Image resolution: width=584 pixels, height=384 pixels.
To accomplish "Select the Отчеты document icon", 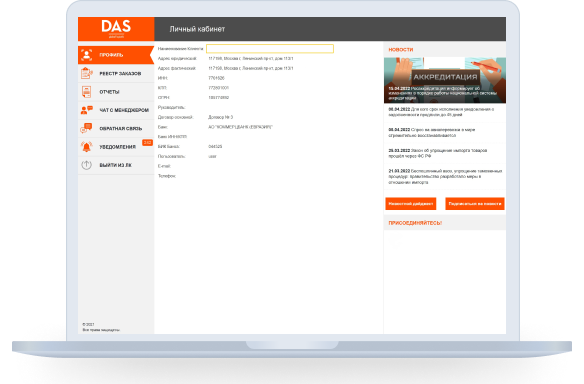I will tap(86, 92).
